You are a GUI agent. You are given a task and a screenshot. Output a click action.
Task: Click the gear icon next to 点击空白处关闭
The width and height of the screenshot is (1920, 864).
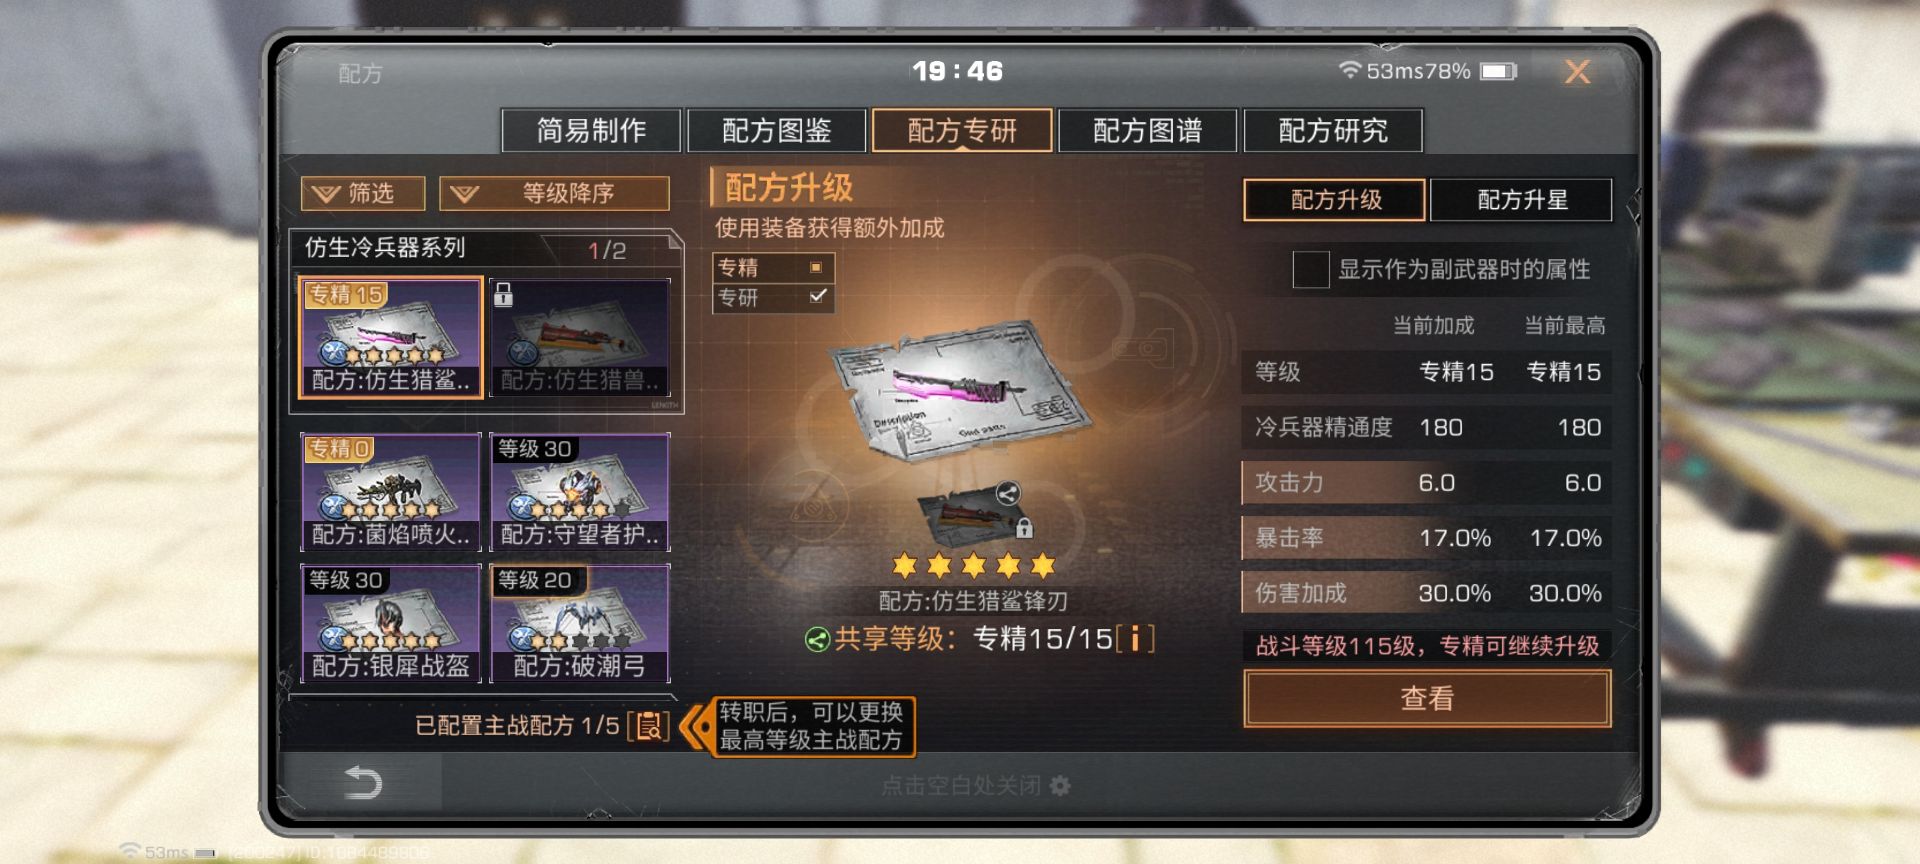click(1060, 786)
